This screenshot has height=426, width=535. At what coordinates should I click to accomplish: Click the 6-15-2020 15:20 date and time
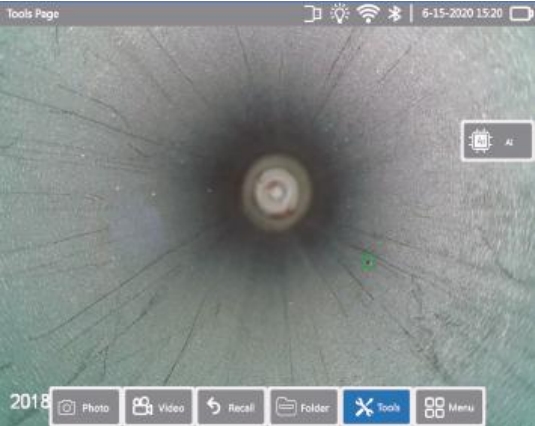click(462, 14)
